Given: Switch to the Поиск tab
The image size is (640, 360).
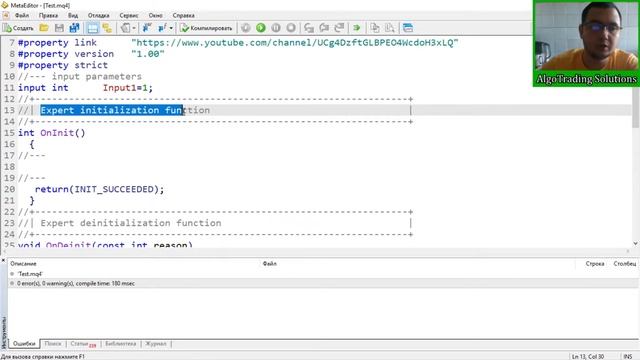Looking at the screenshot, I should click(53, 344).
